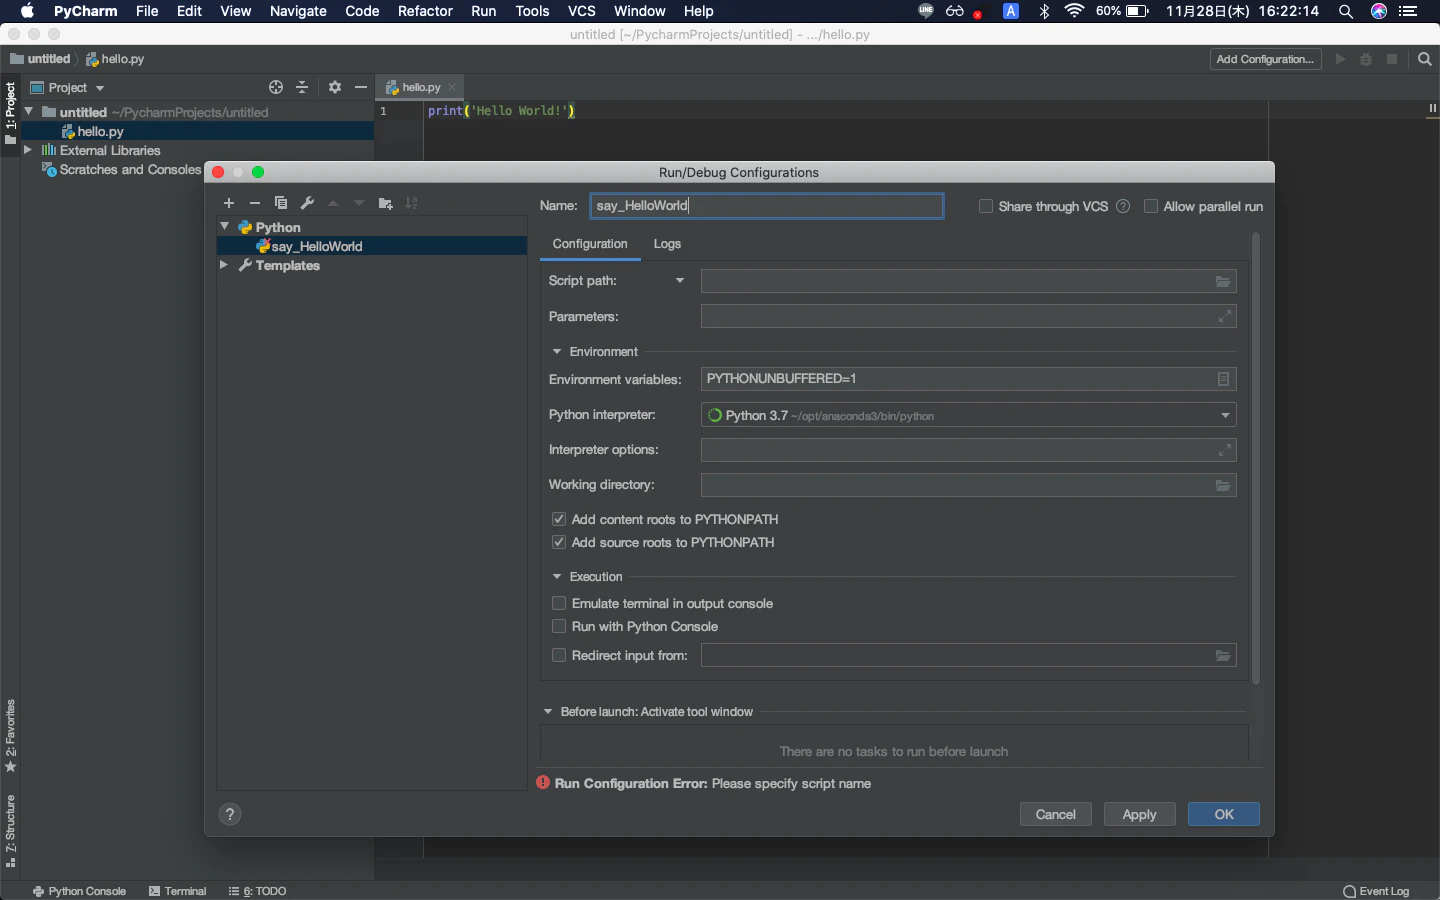
Task: Collapse the Python configurations node
Action: 224,227
